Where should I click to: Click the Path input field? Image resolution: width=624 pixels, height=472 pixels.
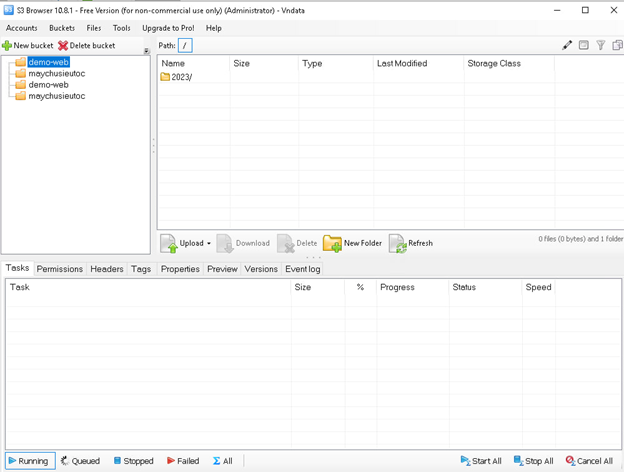tap(185, 46)
